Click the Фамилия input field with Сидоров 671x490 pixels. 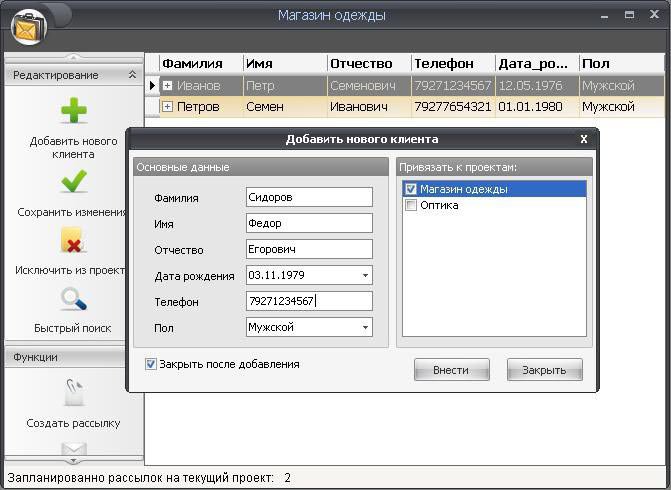click(309, 197)
